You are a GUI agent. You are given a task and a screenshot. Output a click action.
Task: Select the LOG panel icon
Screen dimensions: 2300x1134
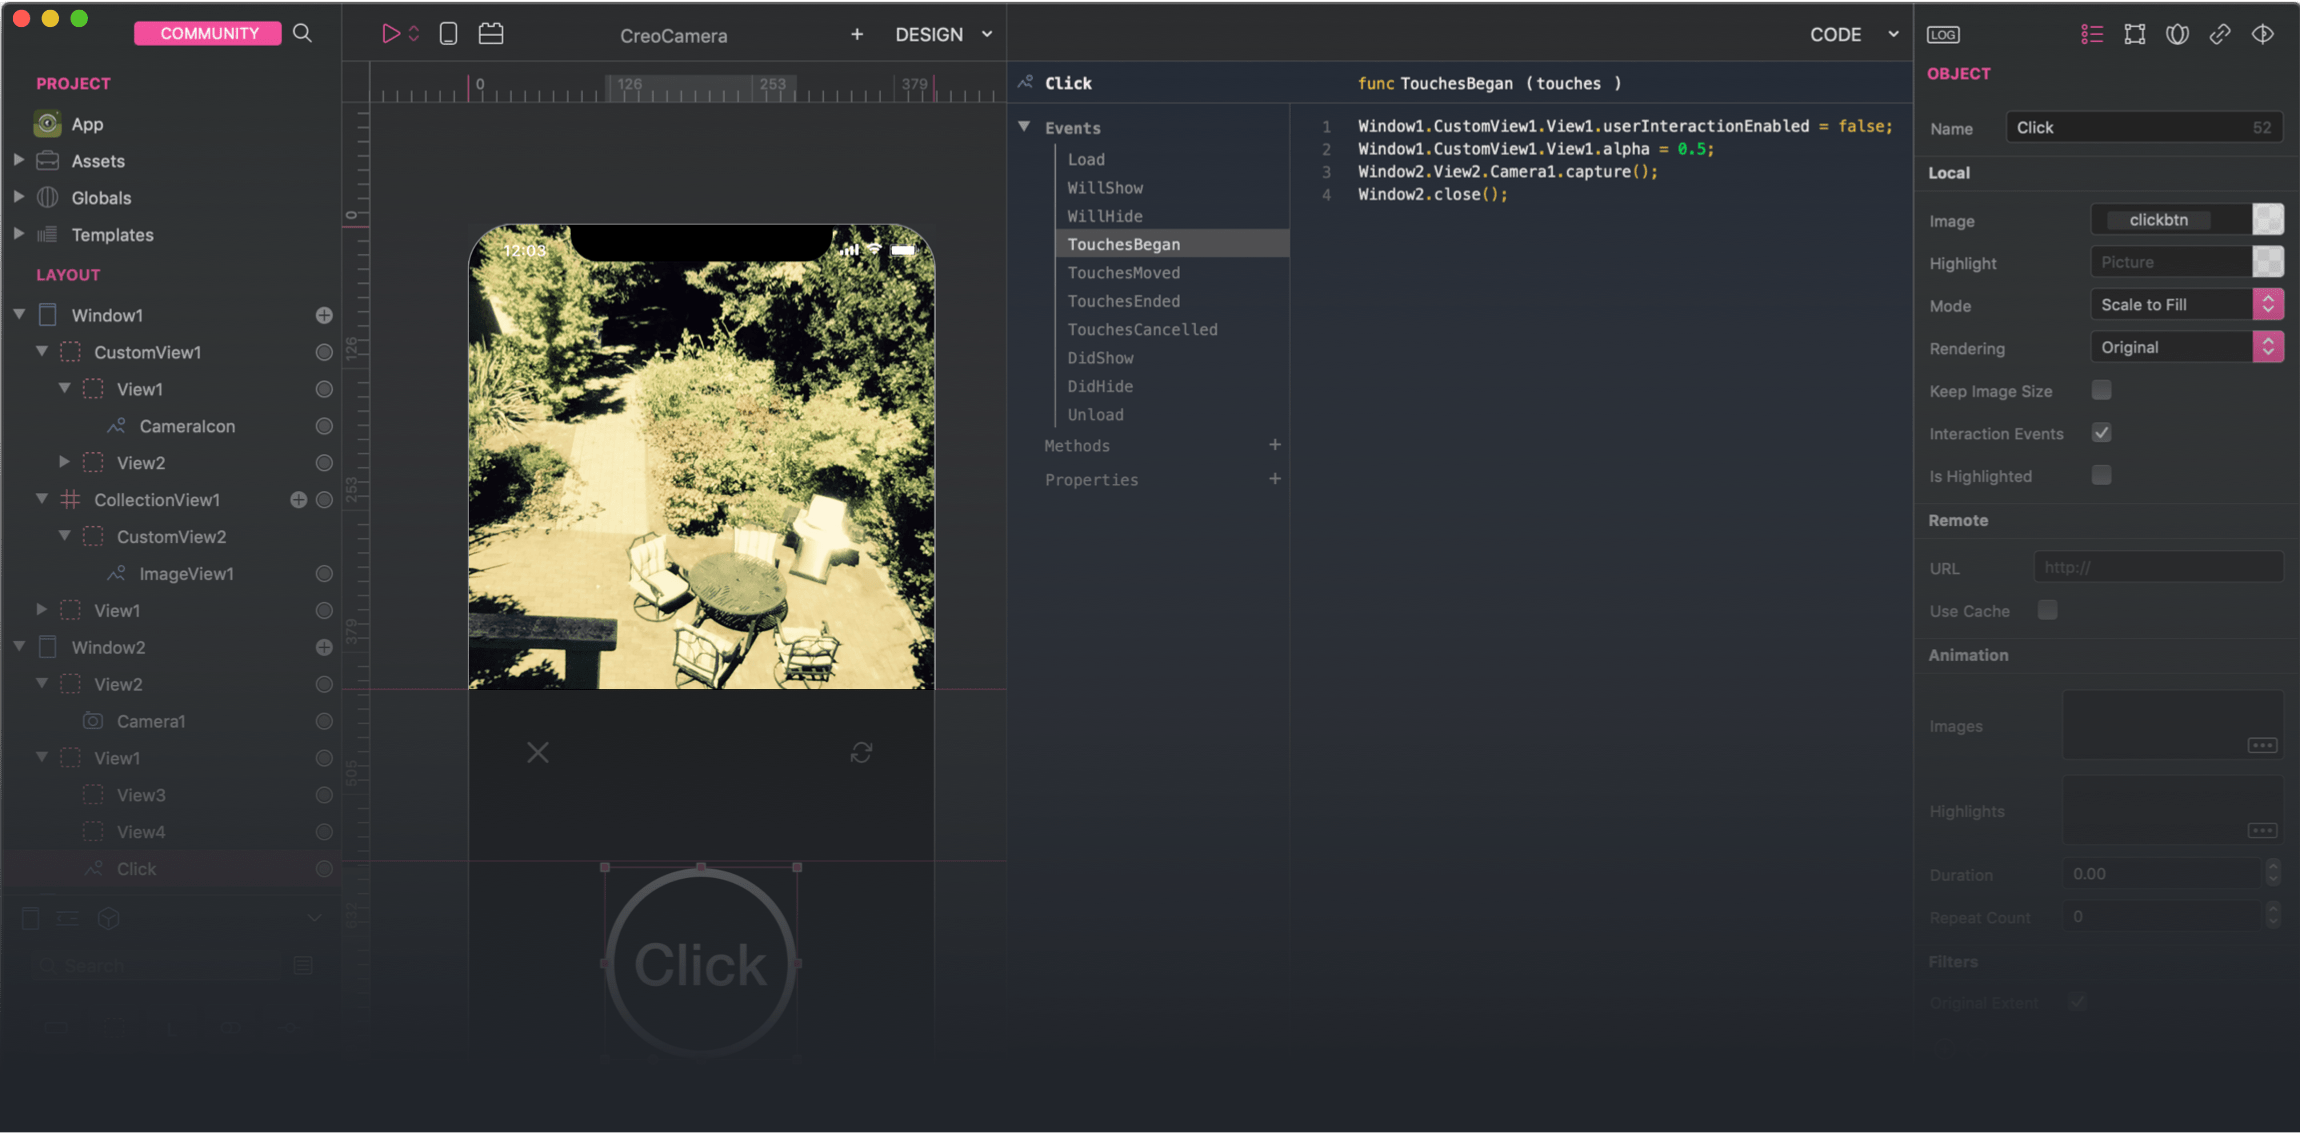tap(1944, 32)
